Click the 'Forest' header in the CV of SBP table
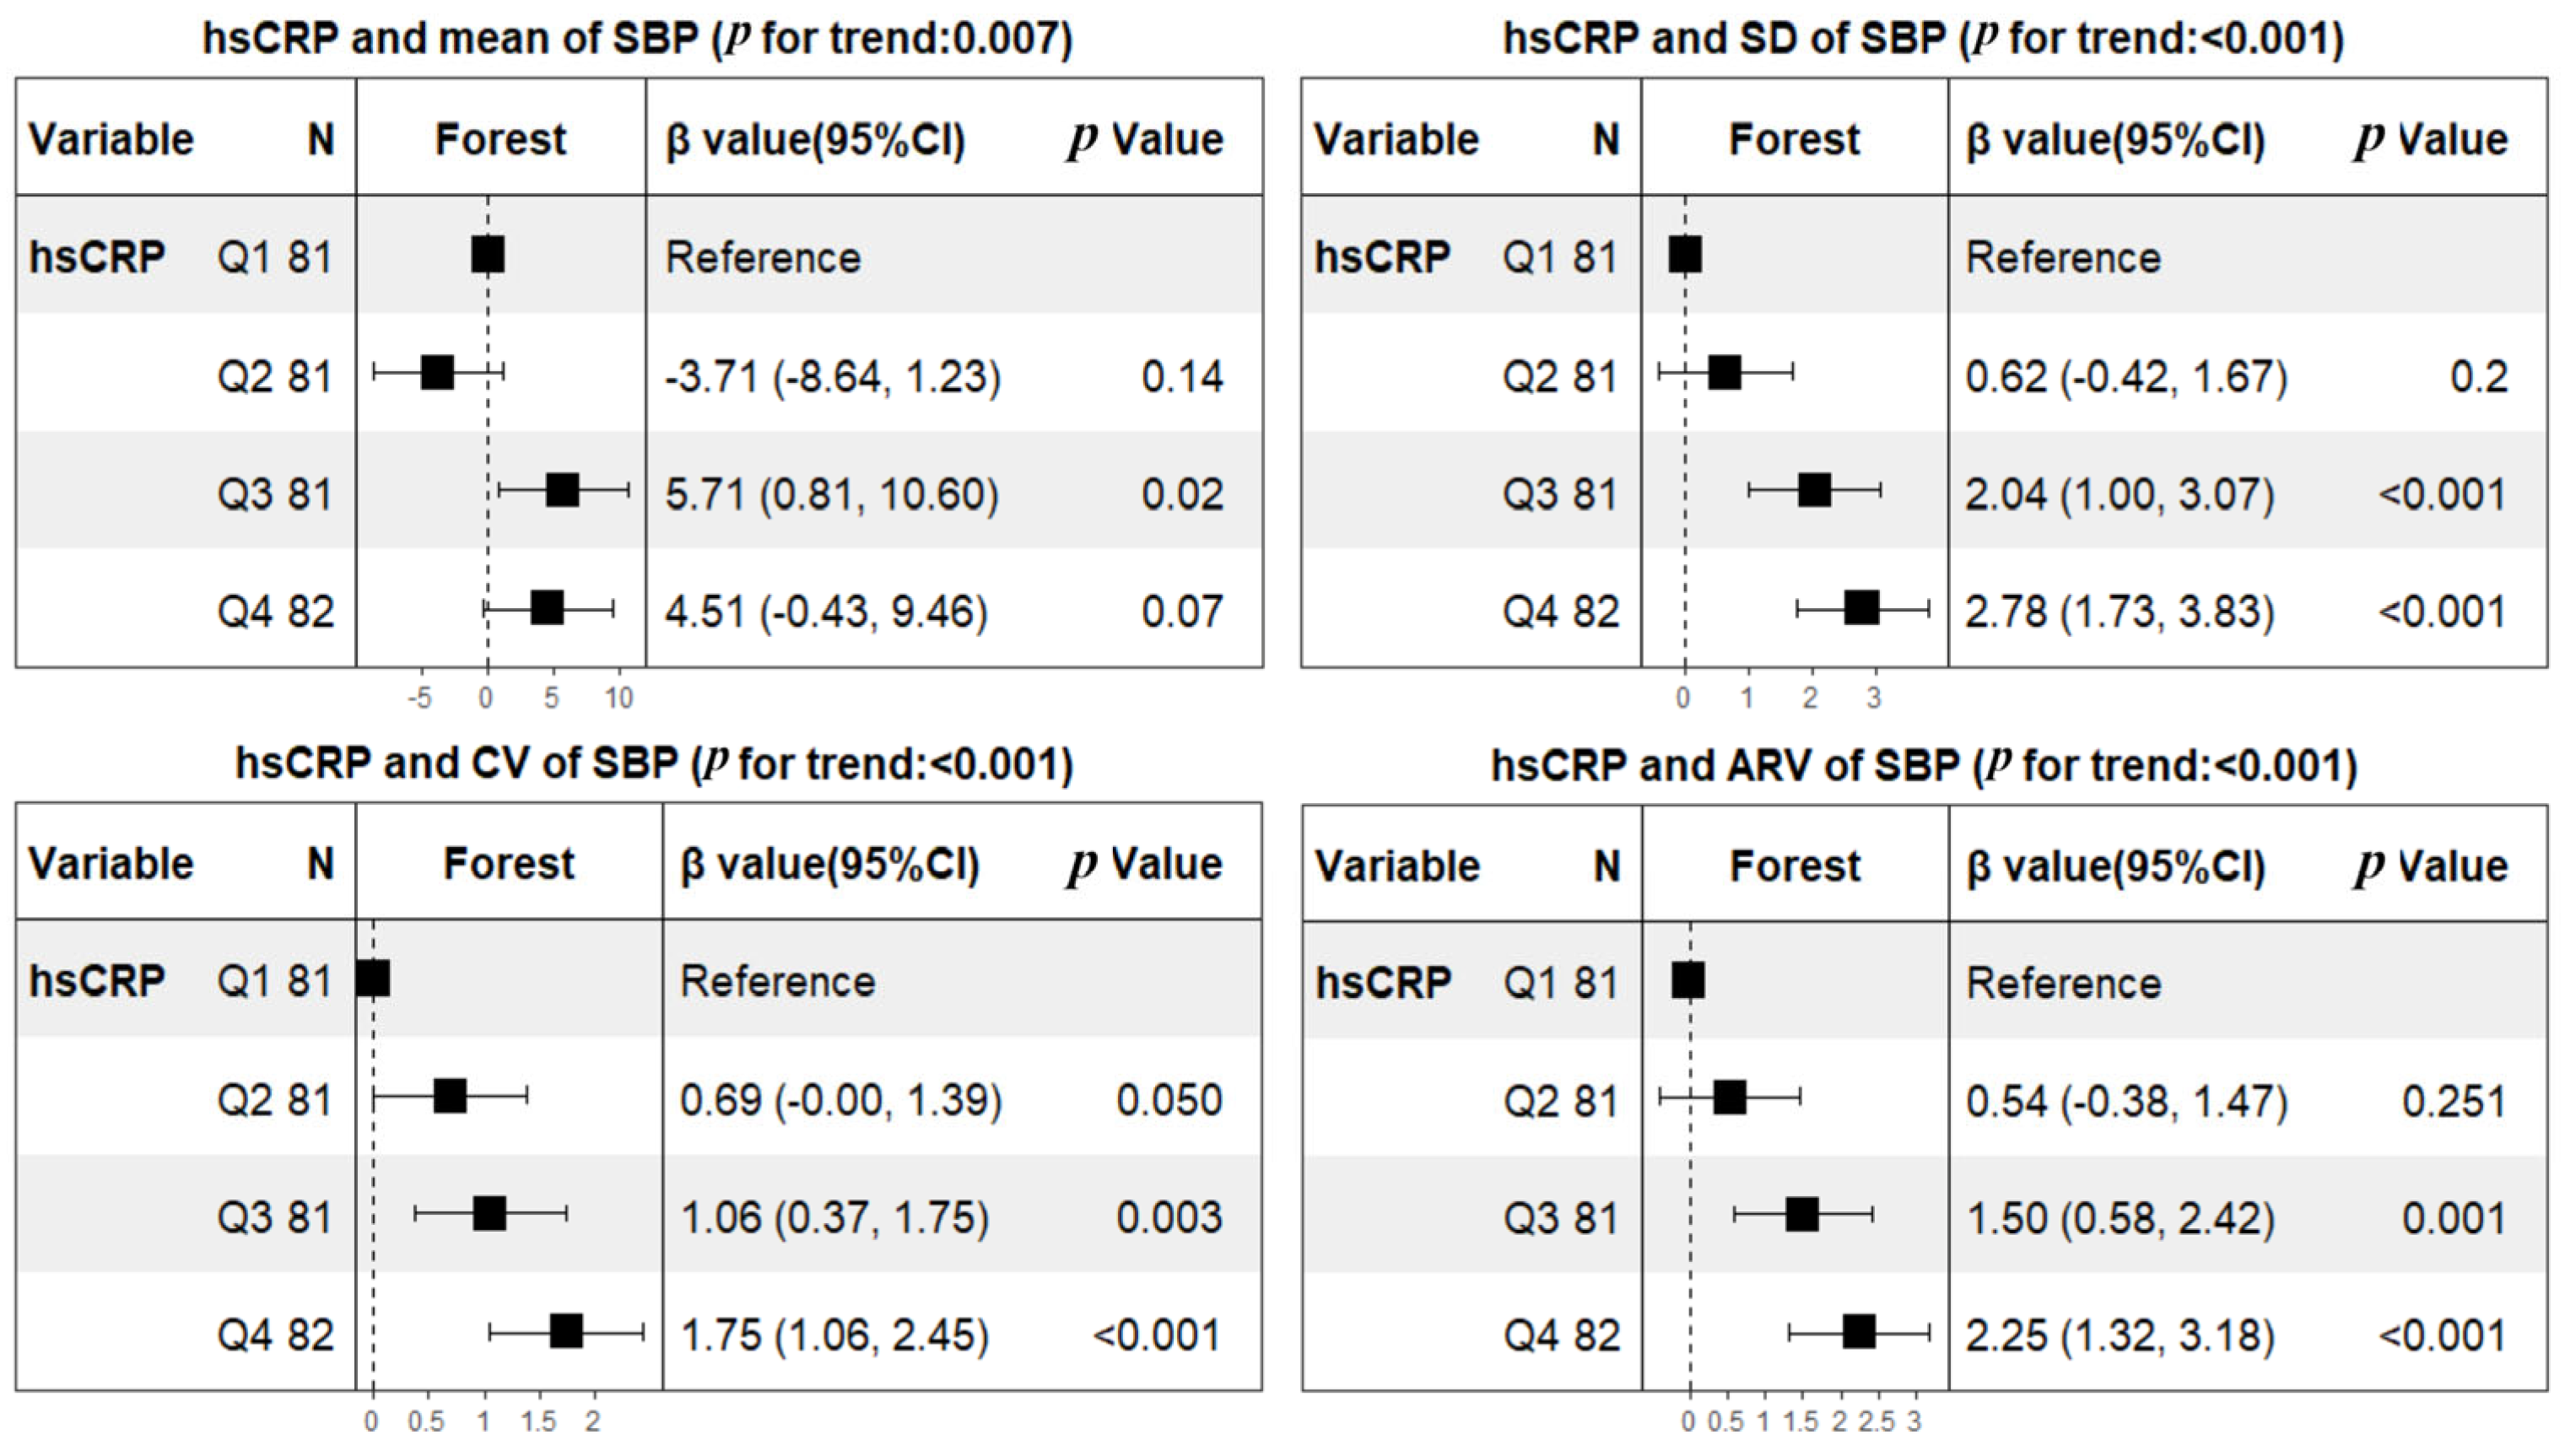Screen dimensions: 2565x1456 click(x=509, y=864)
